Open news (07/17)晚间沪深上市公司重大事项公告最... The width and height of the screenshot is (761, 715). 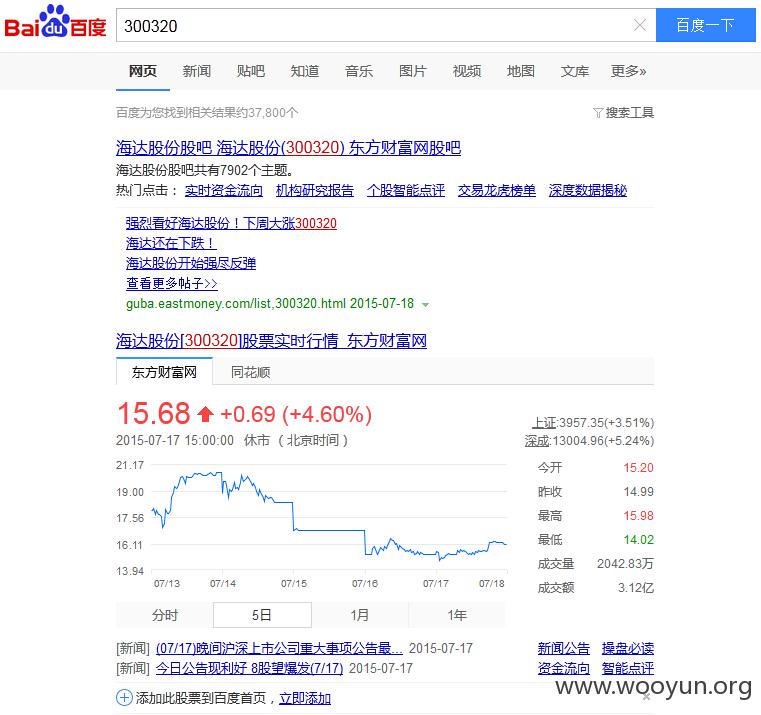tap(279, 648)
